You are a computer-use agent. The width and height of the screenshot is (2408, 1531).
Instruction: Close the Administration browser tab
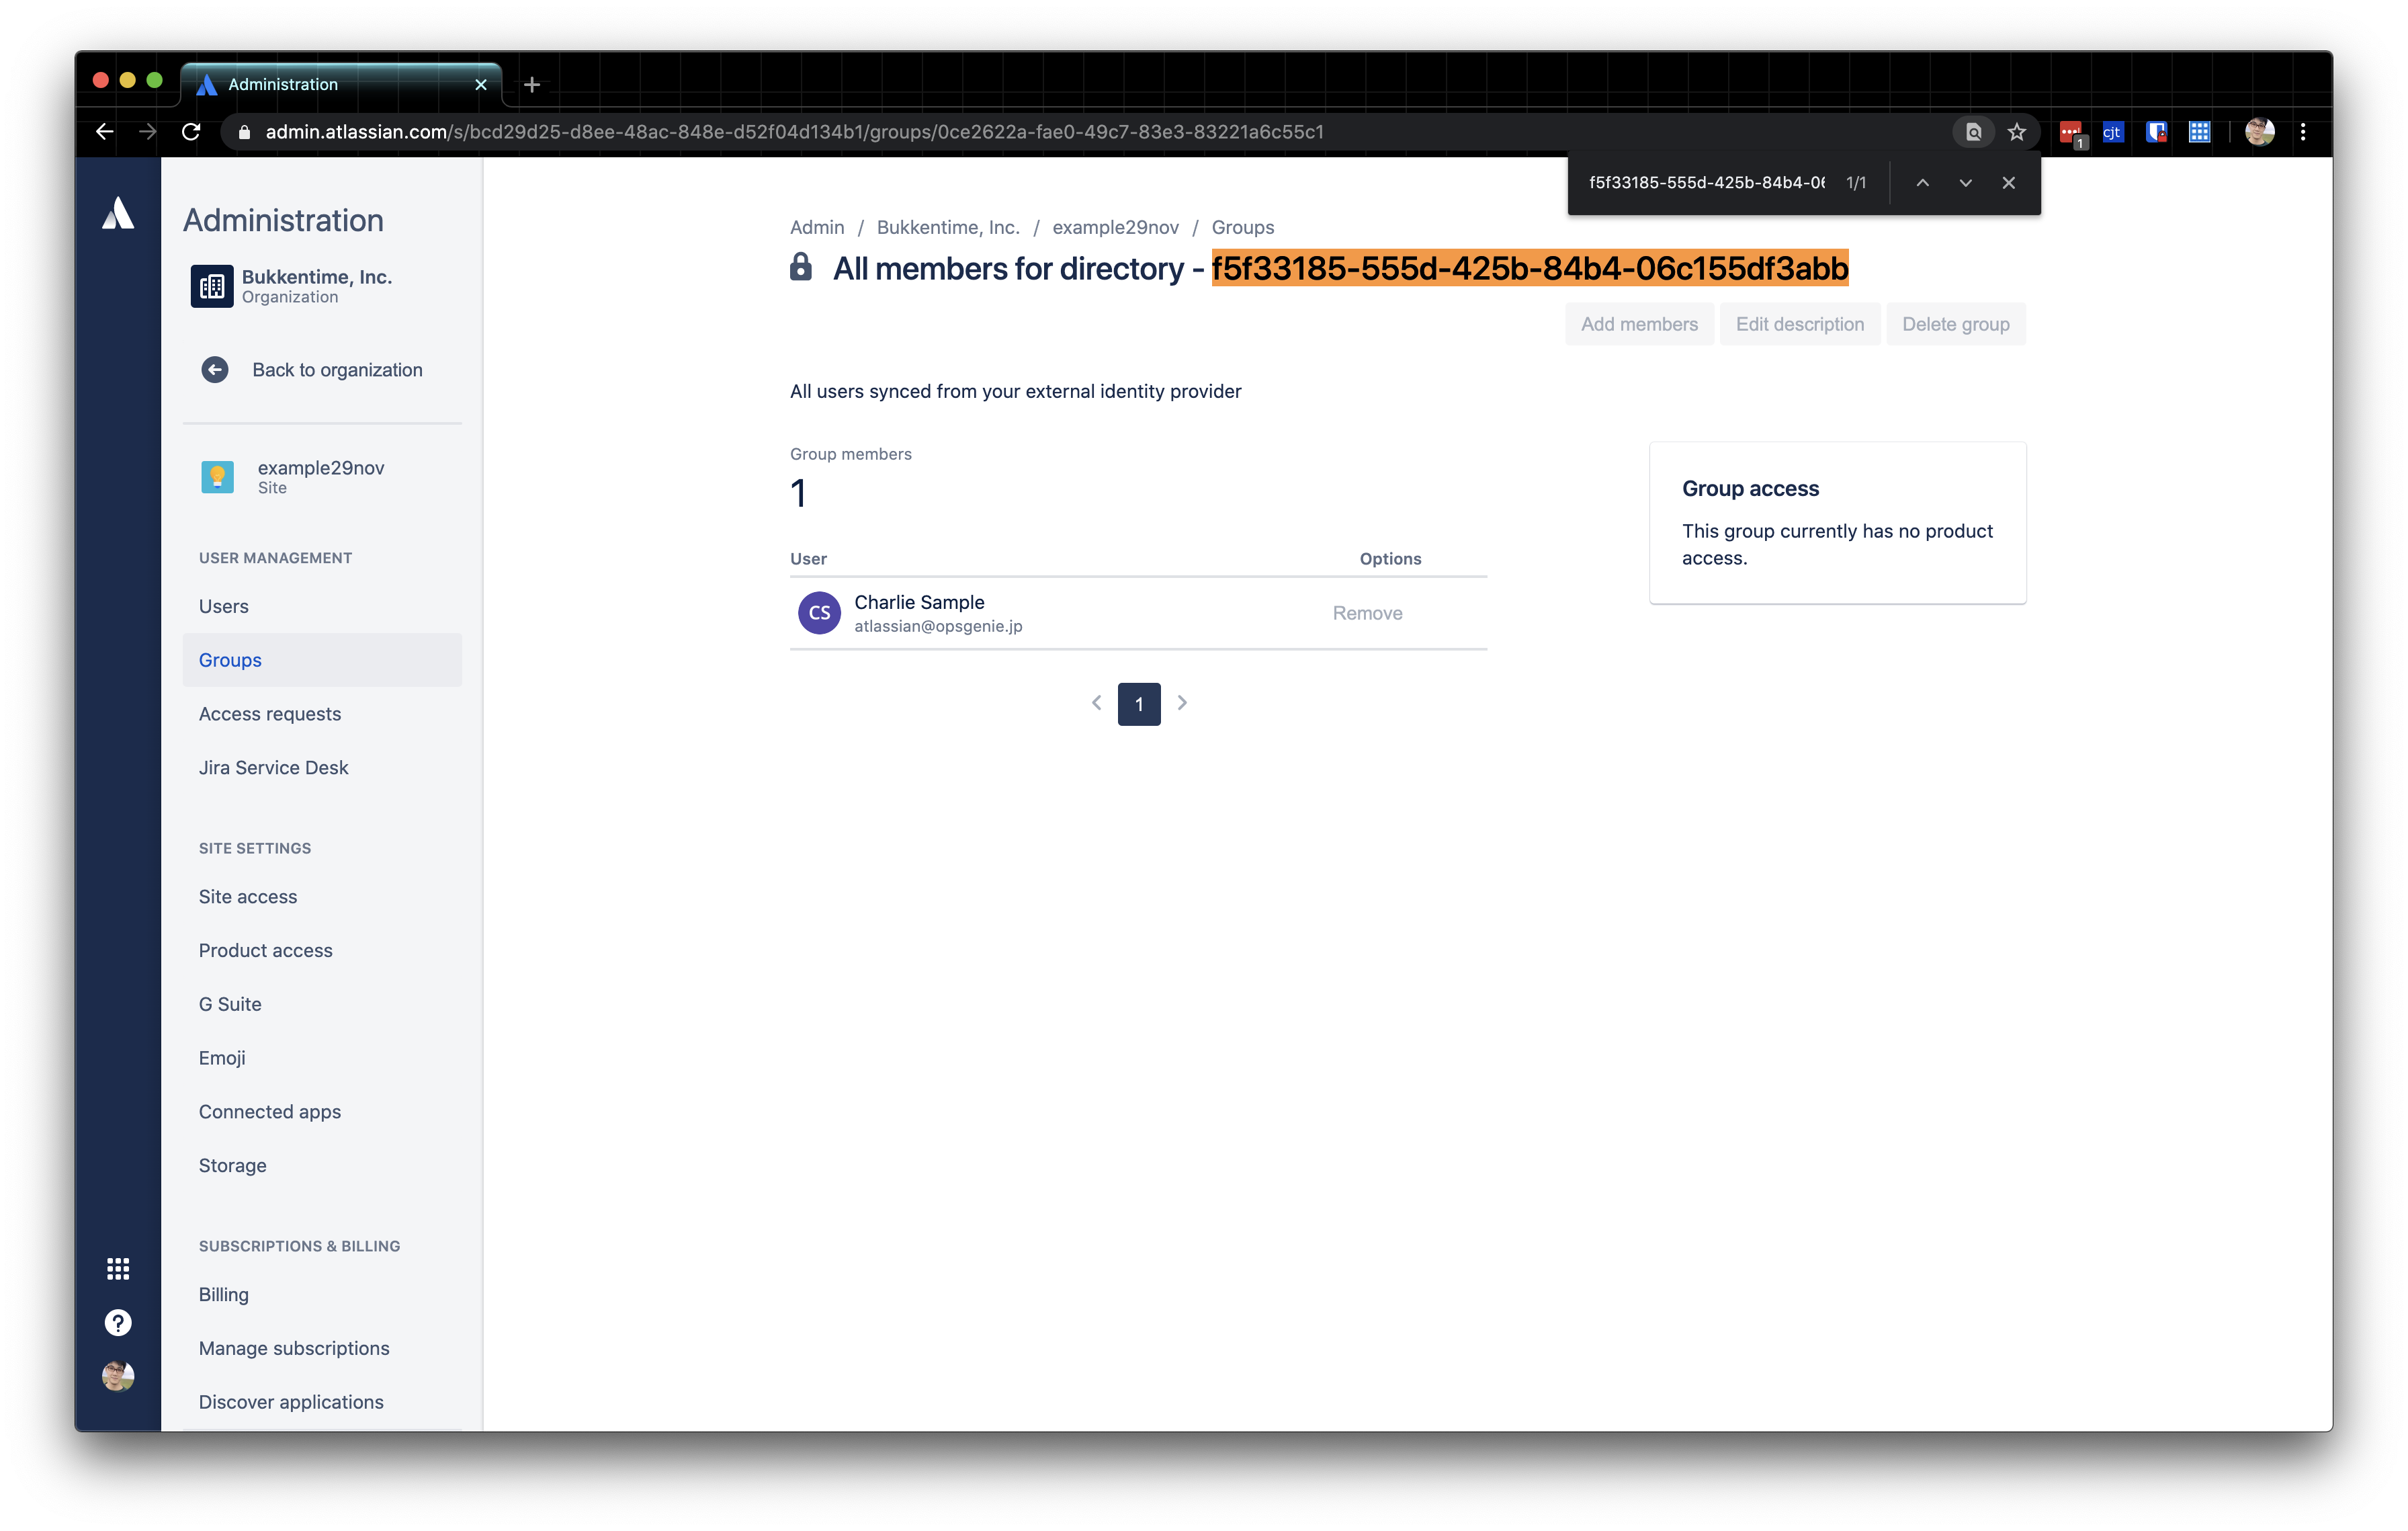coord(481,85)
